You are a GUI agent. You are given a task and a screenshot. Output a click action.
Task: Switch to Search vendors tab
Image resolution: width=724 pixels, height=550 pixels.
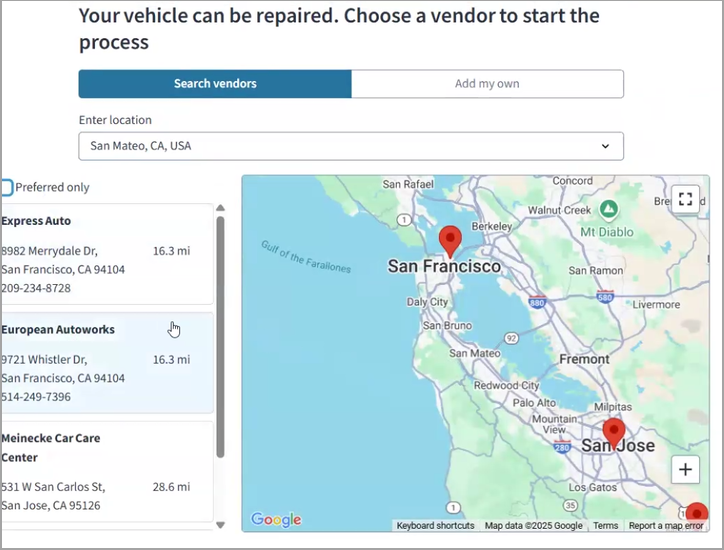point(215,84)
